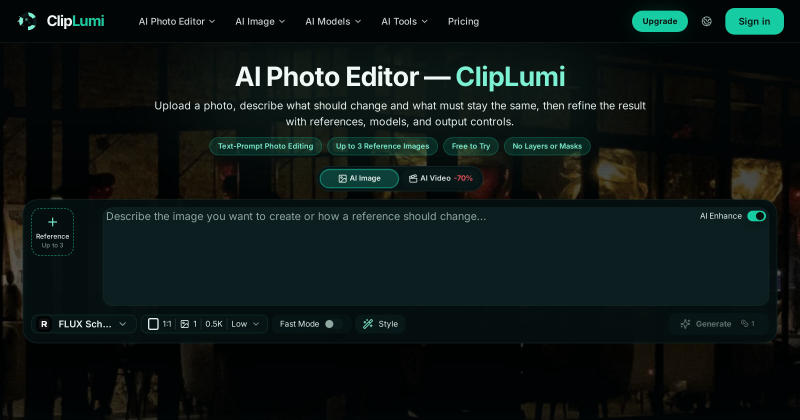800x420 pixels.
Task: Click the sparkle Generate icon
Action: pyautogui.click(x=685, y=324)
